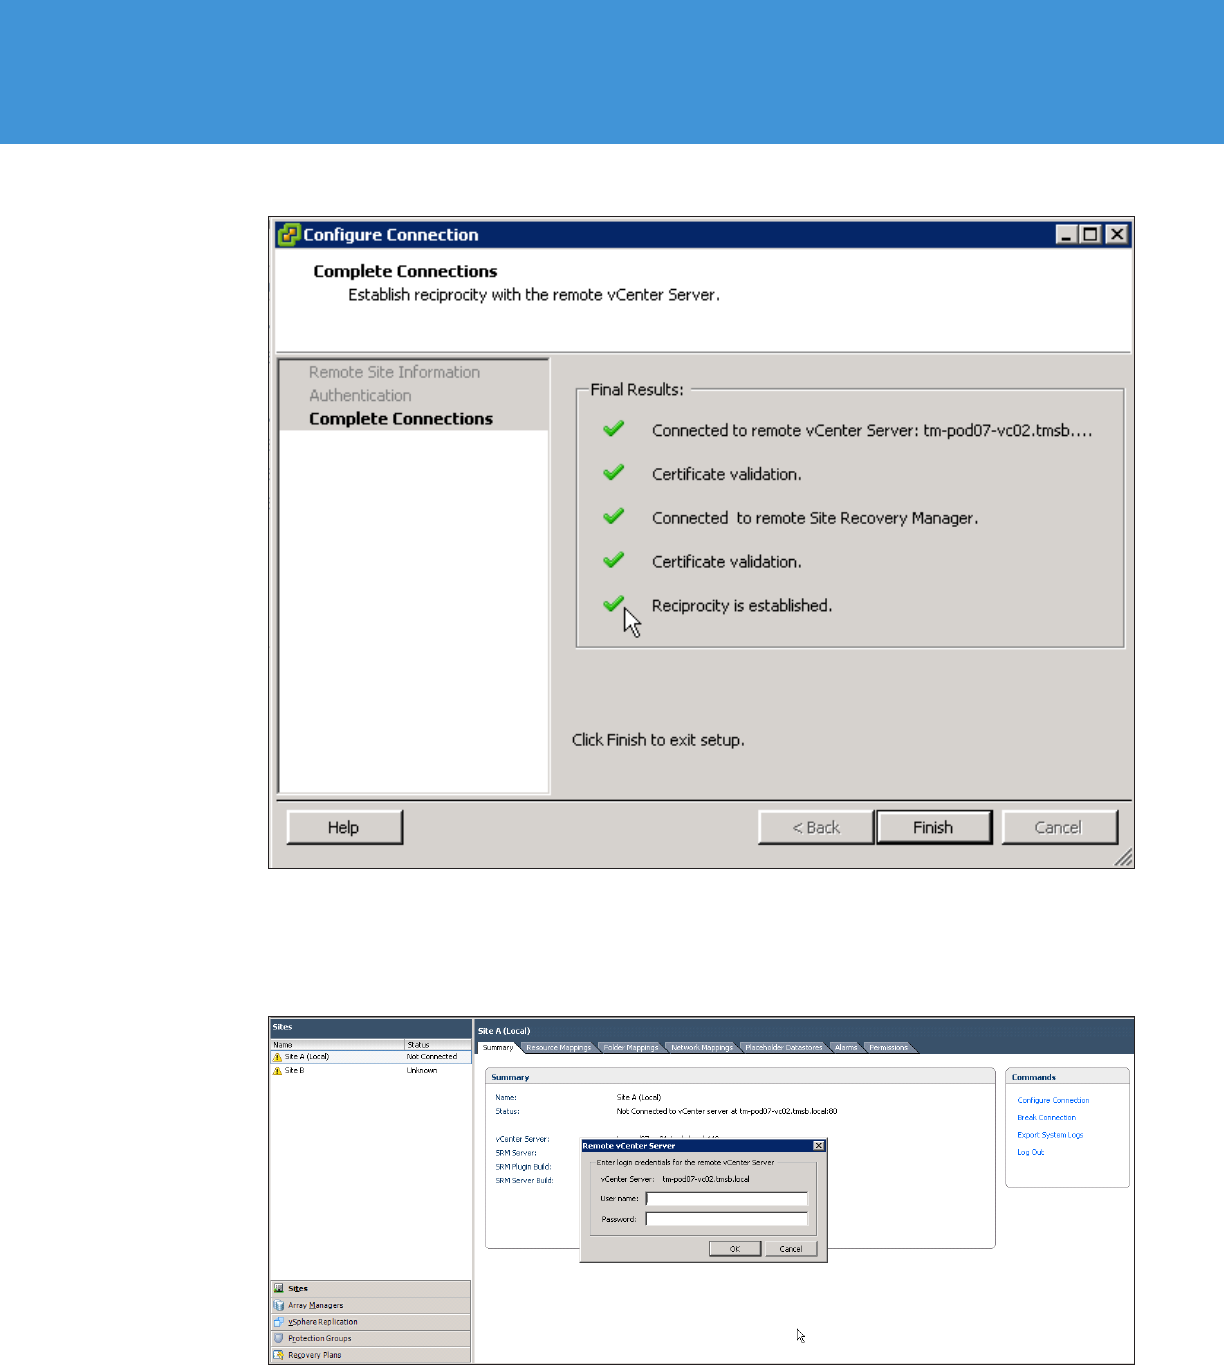The image size is (1224, 1365).
Task: Focus the User name input field
Action: 727,1198
